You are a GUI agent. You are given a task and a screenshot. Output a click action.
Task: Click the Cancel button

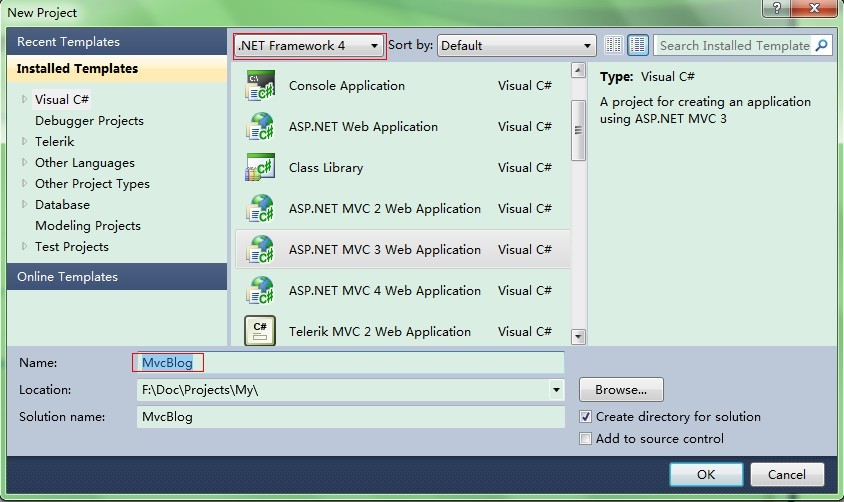coord(787,475)
